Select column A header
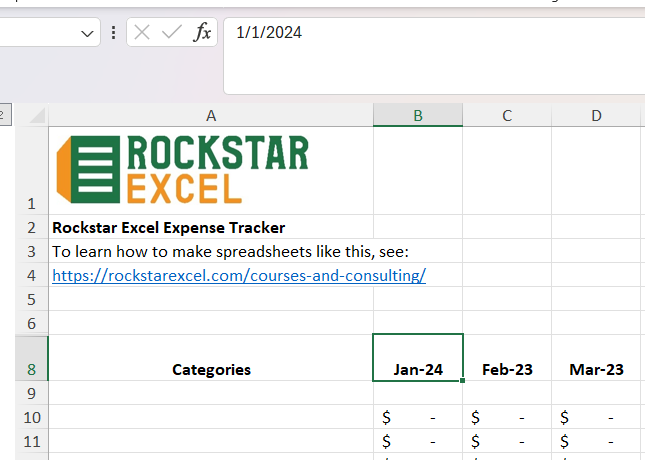The width and height of the screenshot is (645, 460). point(211,115)
